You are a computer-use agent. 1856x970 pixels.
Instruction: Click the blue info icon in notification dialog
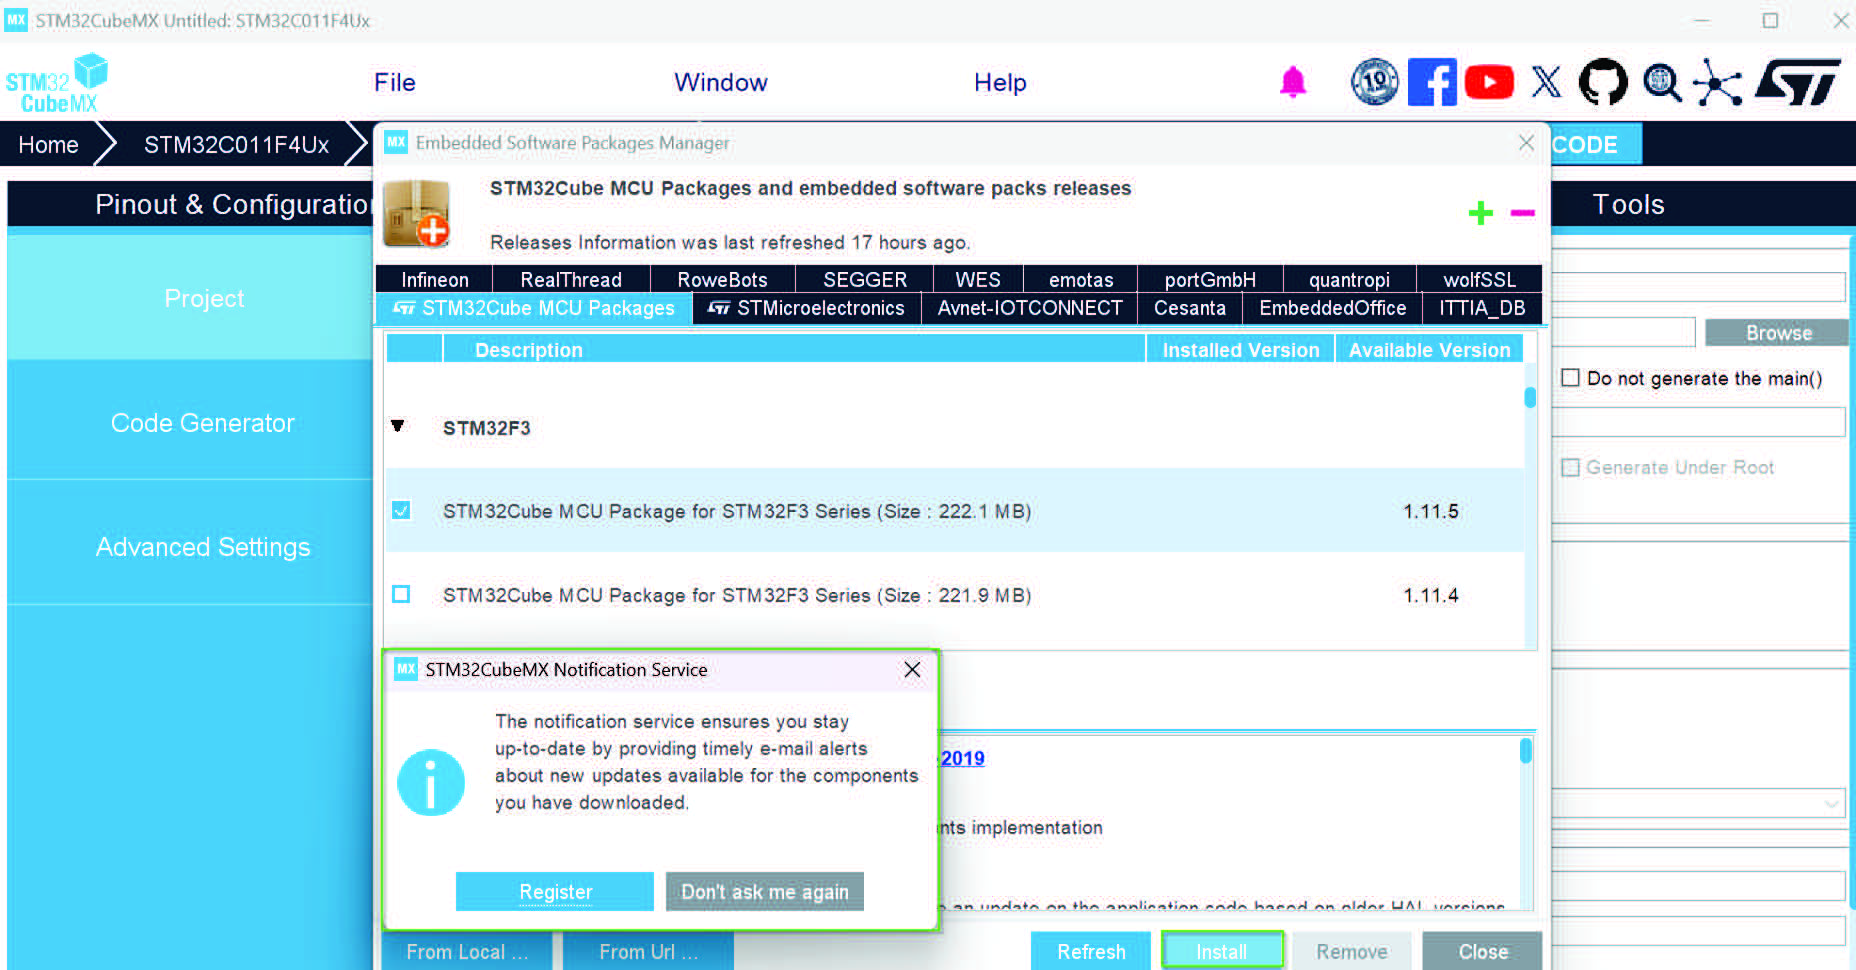tap(431, 783)
